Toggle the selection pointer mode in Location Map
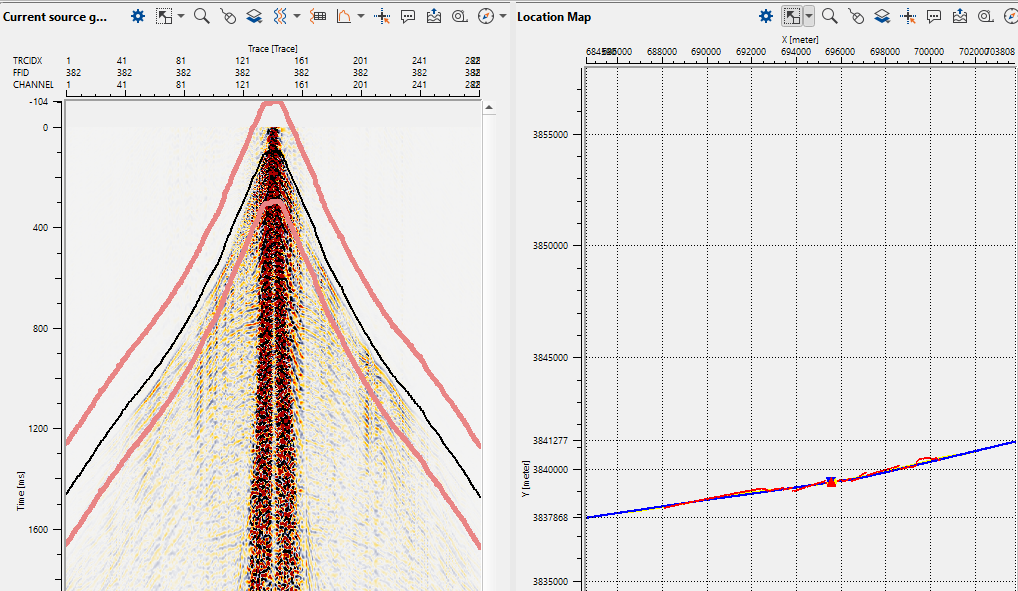1018x591 pixels. pos(792,16)
